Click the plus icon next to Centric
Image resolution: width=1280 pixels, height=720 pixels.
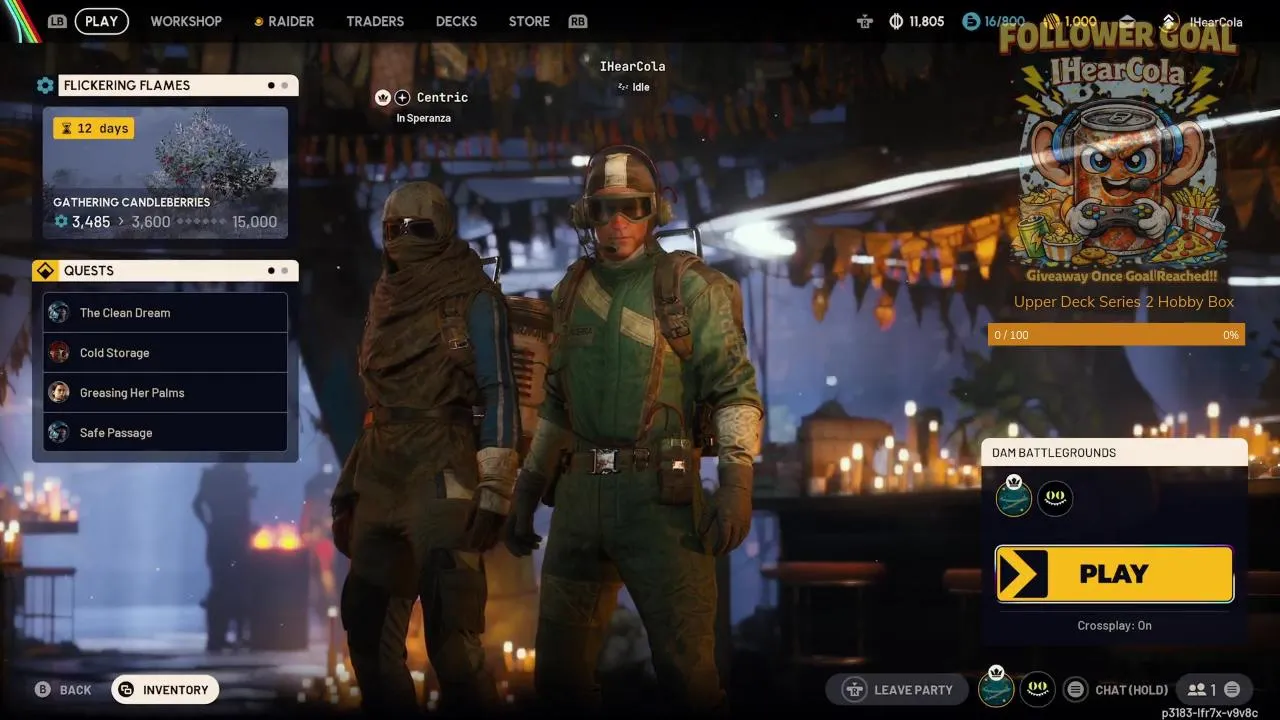(402, 97)
